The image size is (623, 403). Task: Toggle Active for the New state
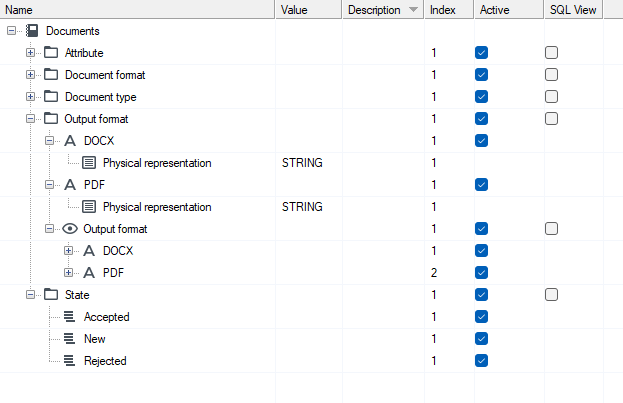click(481, 339)
